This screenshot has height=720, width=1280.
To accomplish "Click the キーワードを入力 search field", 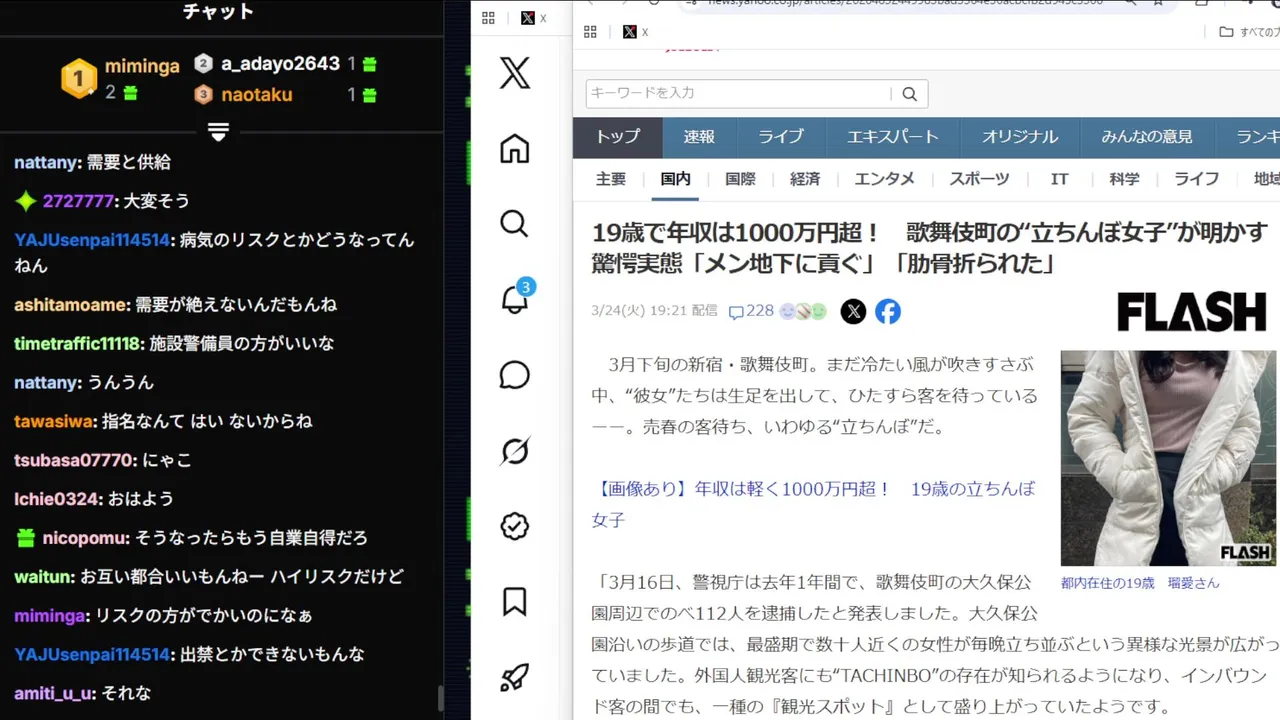I will tap(739, 94).
